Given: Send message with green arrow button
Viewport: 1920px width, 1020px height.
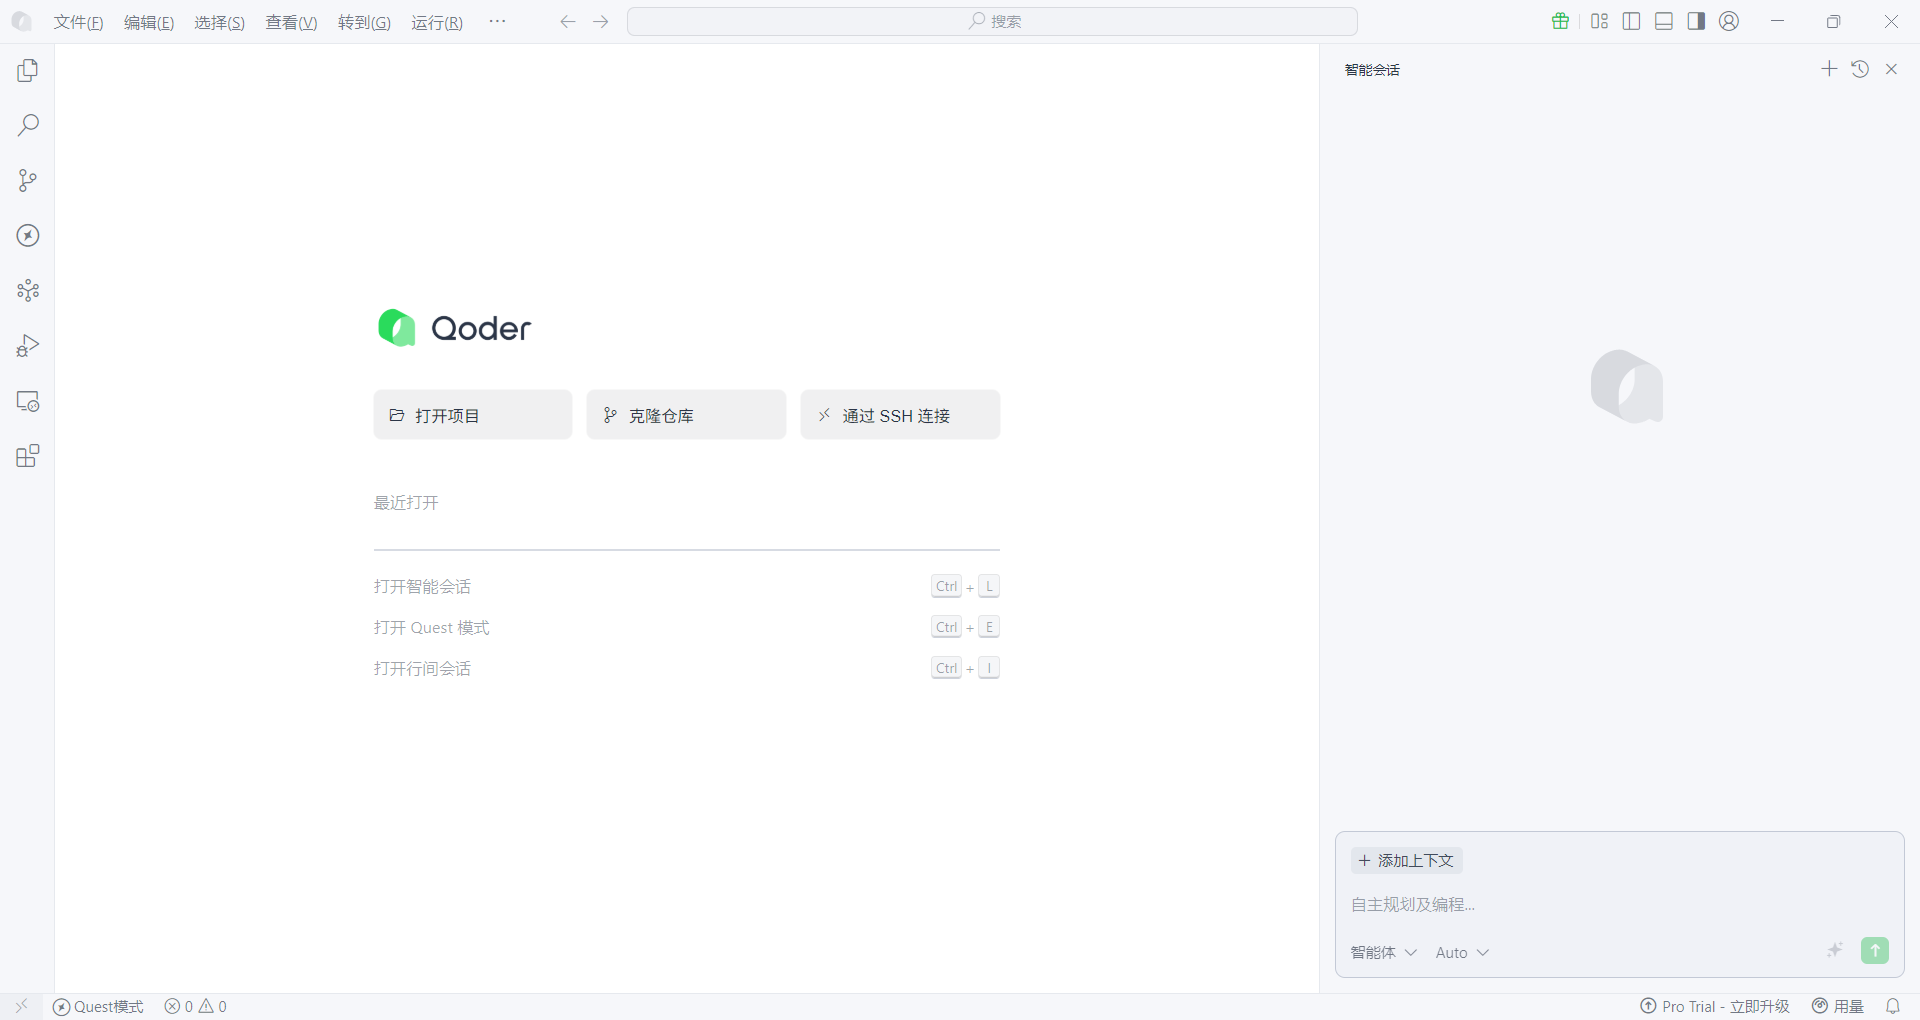Looking at the screenshot, I should pyautogui.click(x=1875, y=950).
